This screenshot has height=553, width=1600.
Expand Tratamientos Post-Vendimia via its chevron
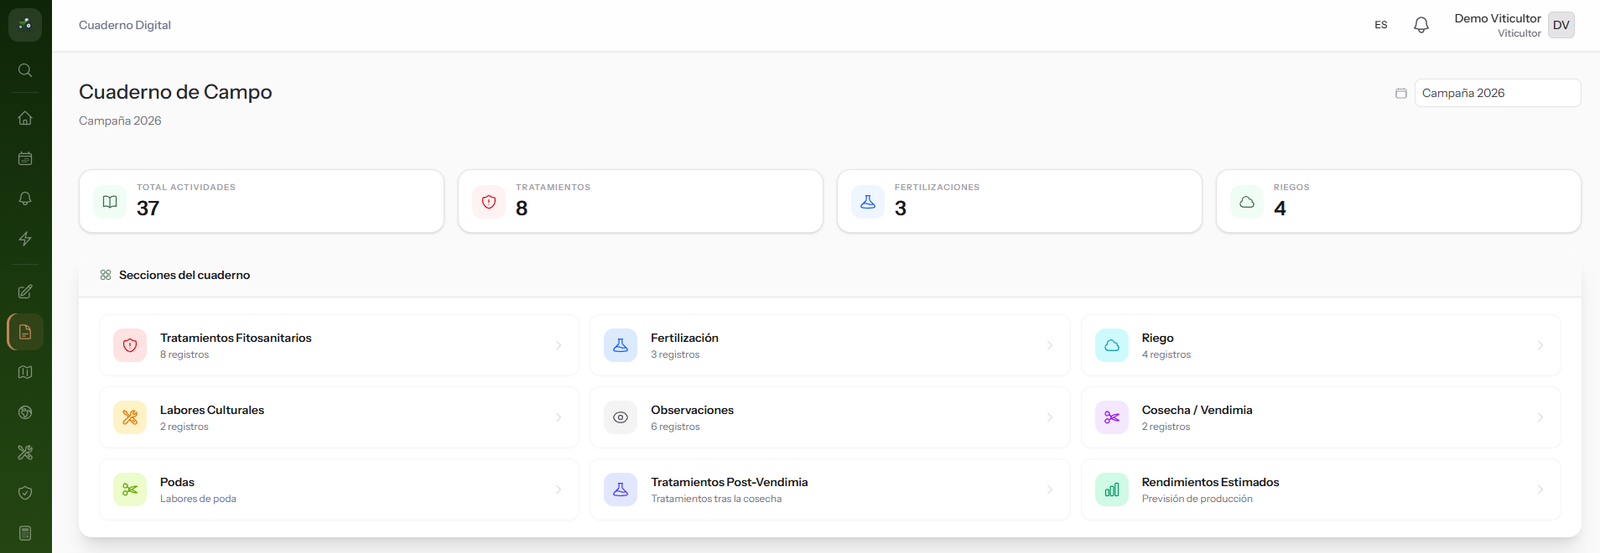pos(1049,489)
